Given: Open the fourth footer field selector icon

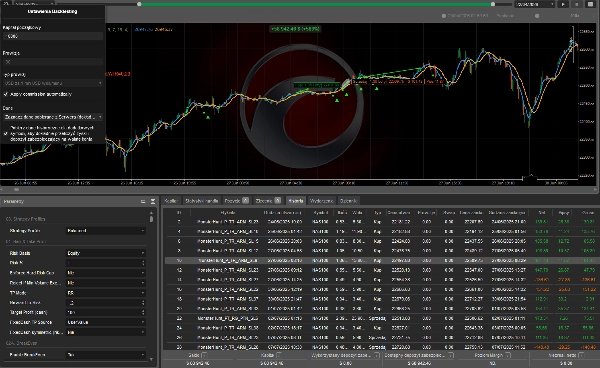Looking at the screenshot, I should pyautogui.click(x=451, y=355).
